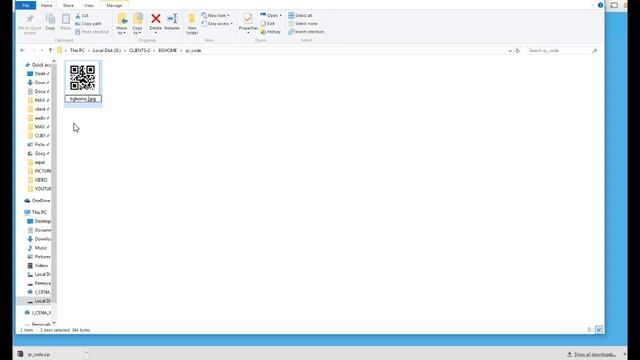Collapse the ribbon with the chevron
This screenshot has width=640, height=360.
(x=592, y=5)
